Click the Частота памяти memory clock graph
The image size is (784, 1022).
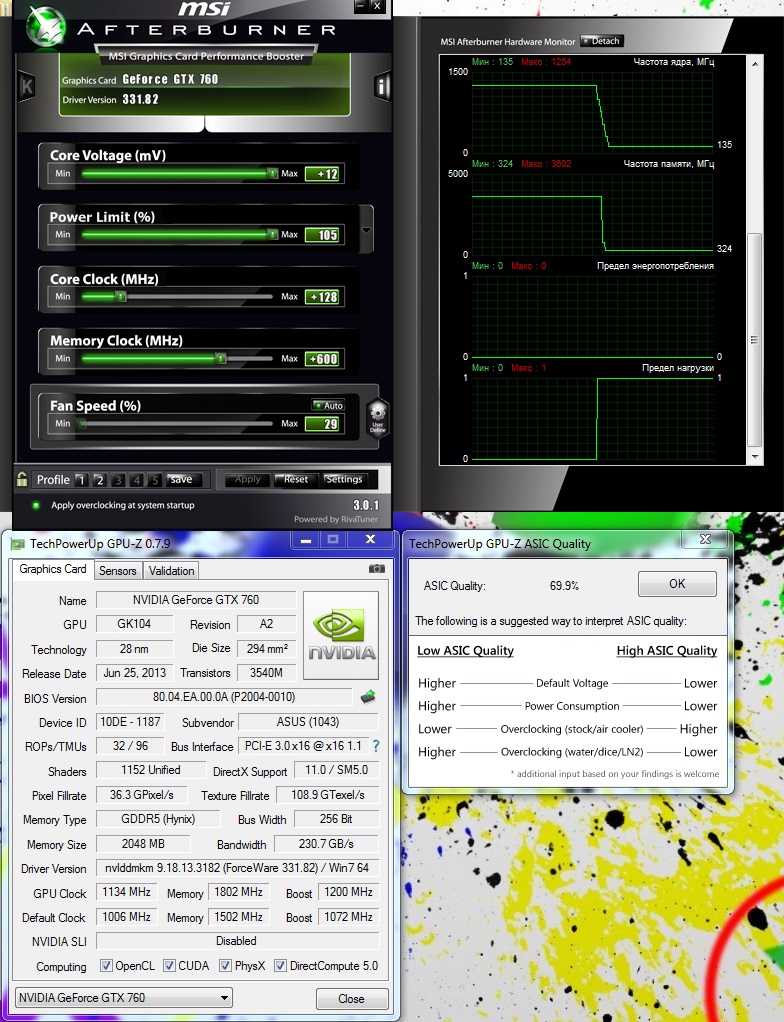point(592,214)
